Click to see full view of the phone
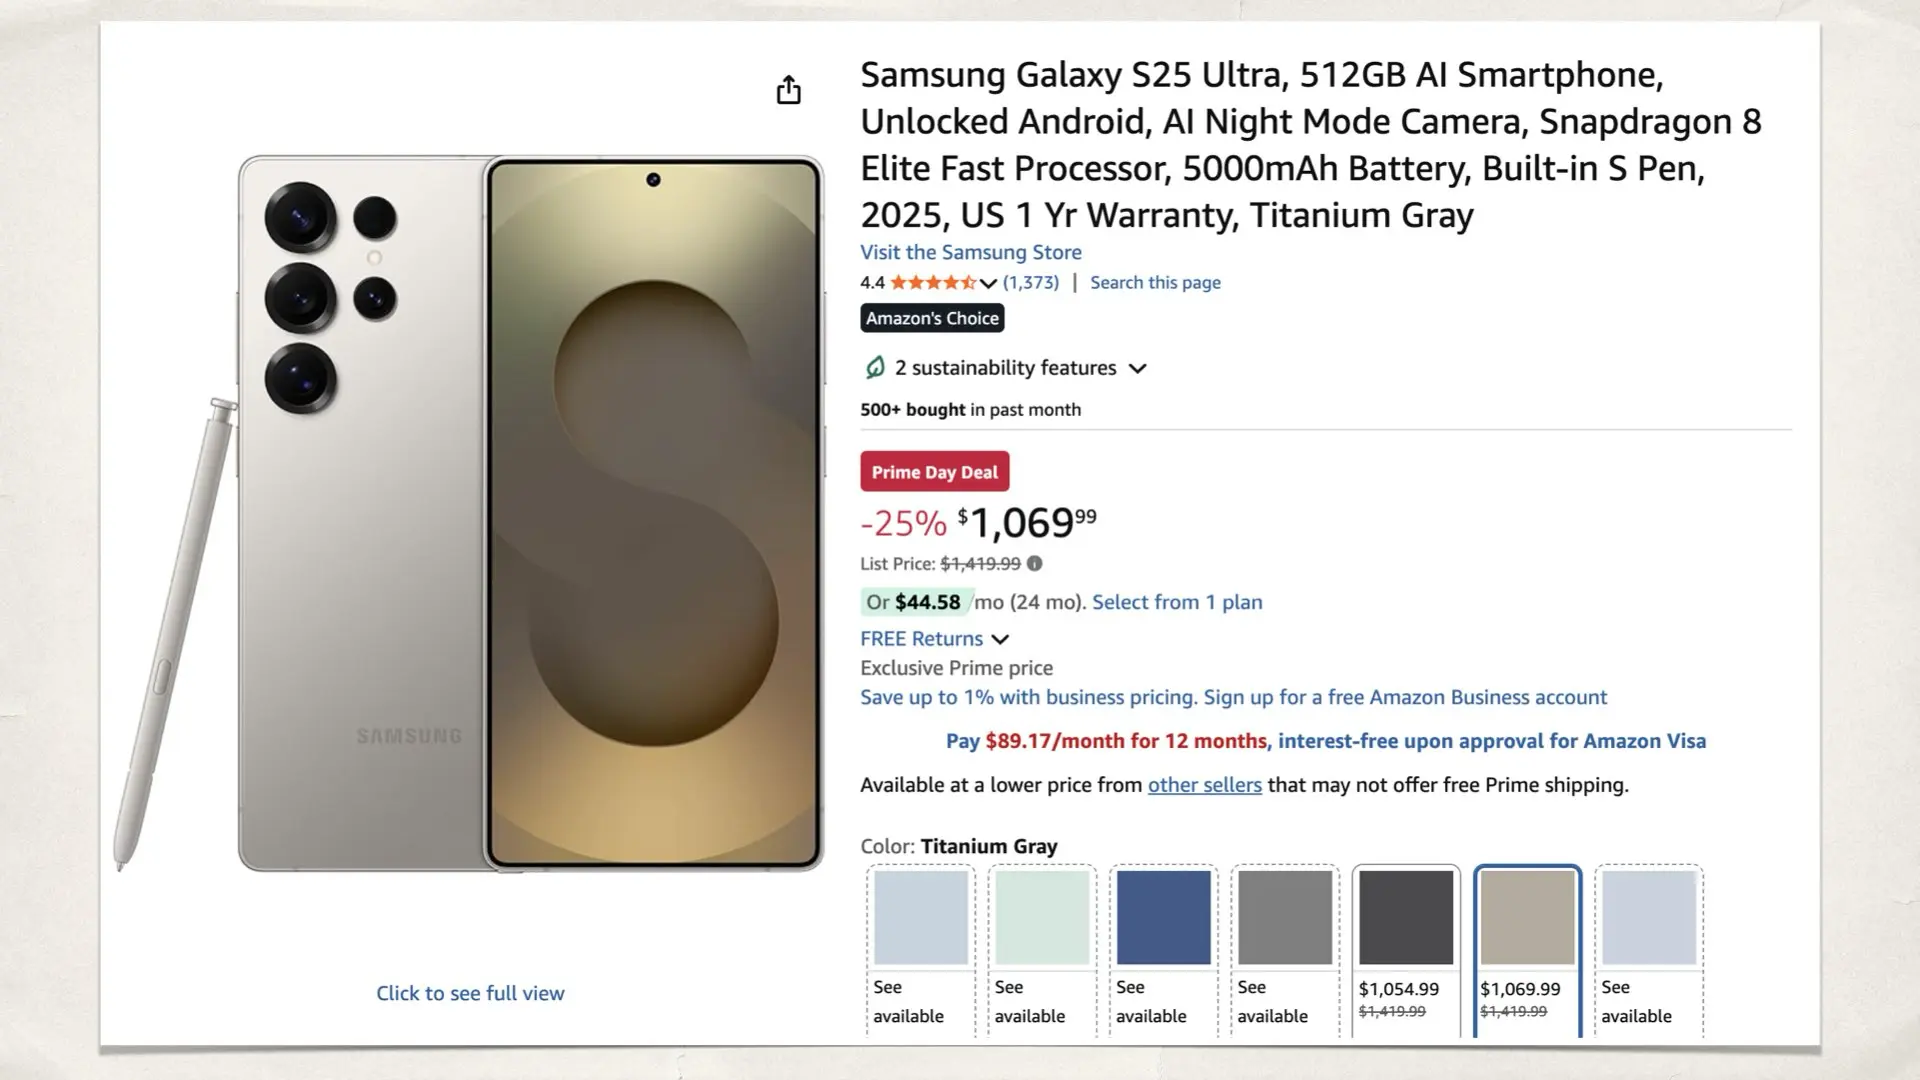Screen dimensions: 1920x1080 pos(470,993)
